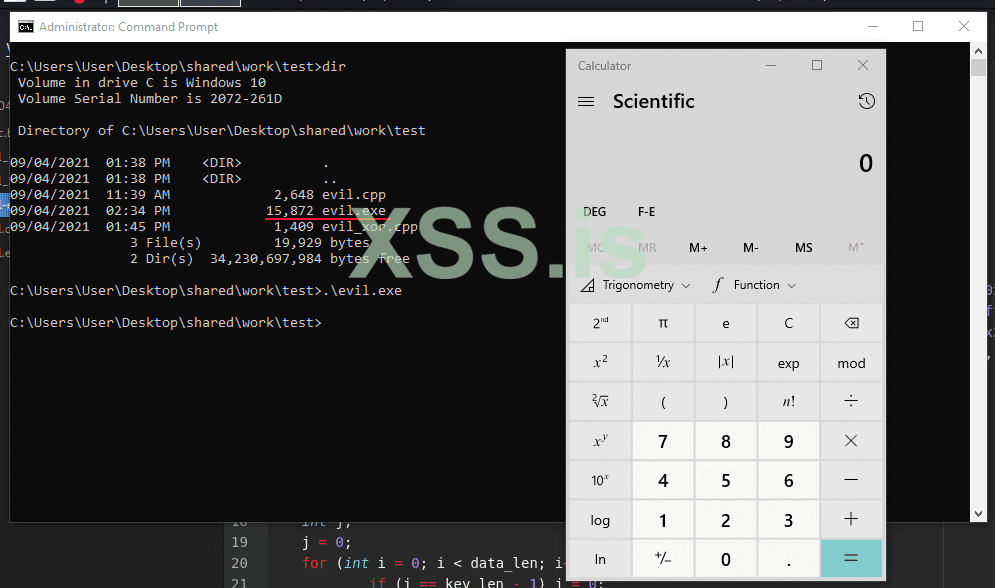Maximize the Command Prompt window
995x588 pixels.
(918, 27)
